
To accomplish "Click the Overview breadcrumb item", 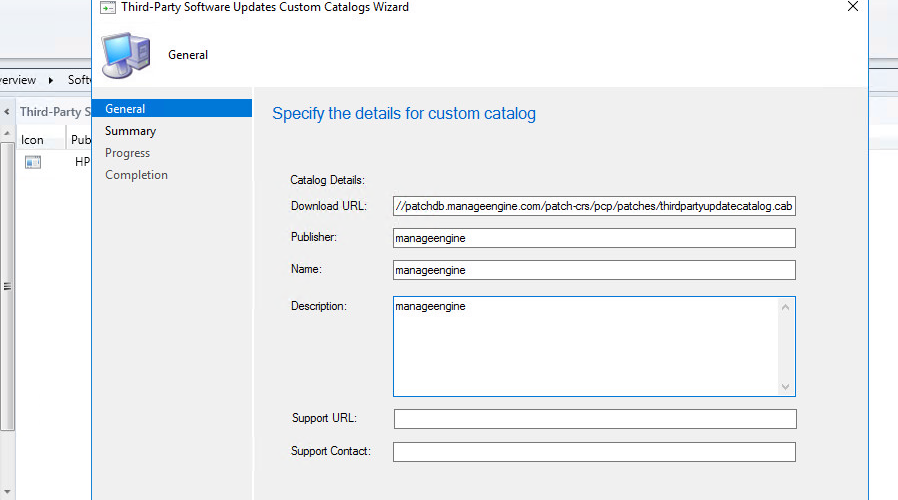I will point(18,80).
